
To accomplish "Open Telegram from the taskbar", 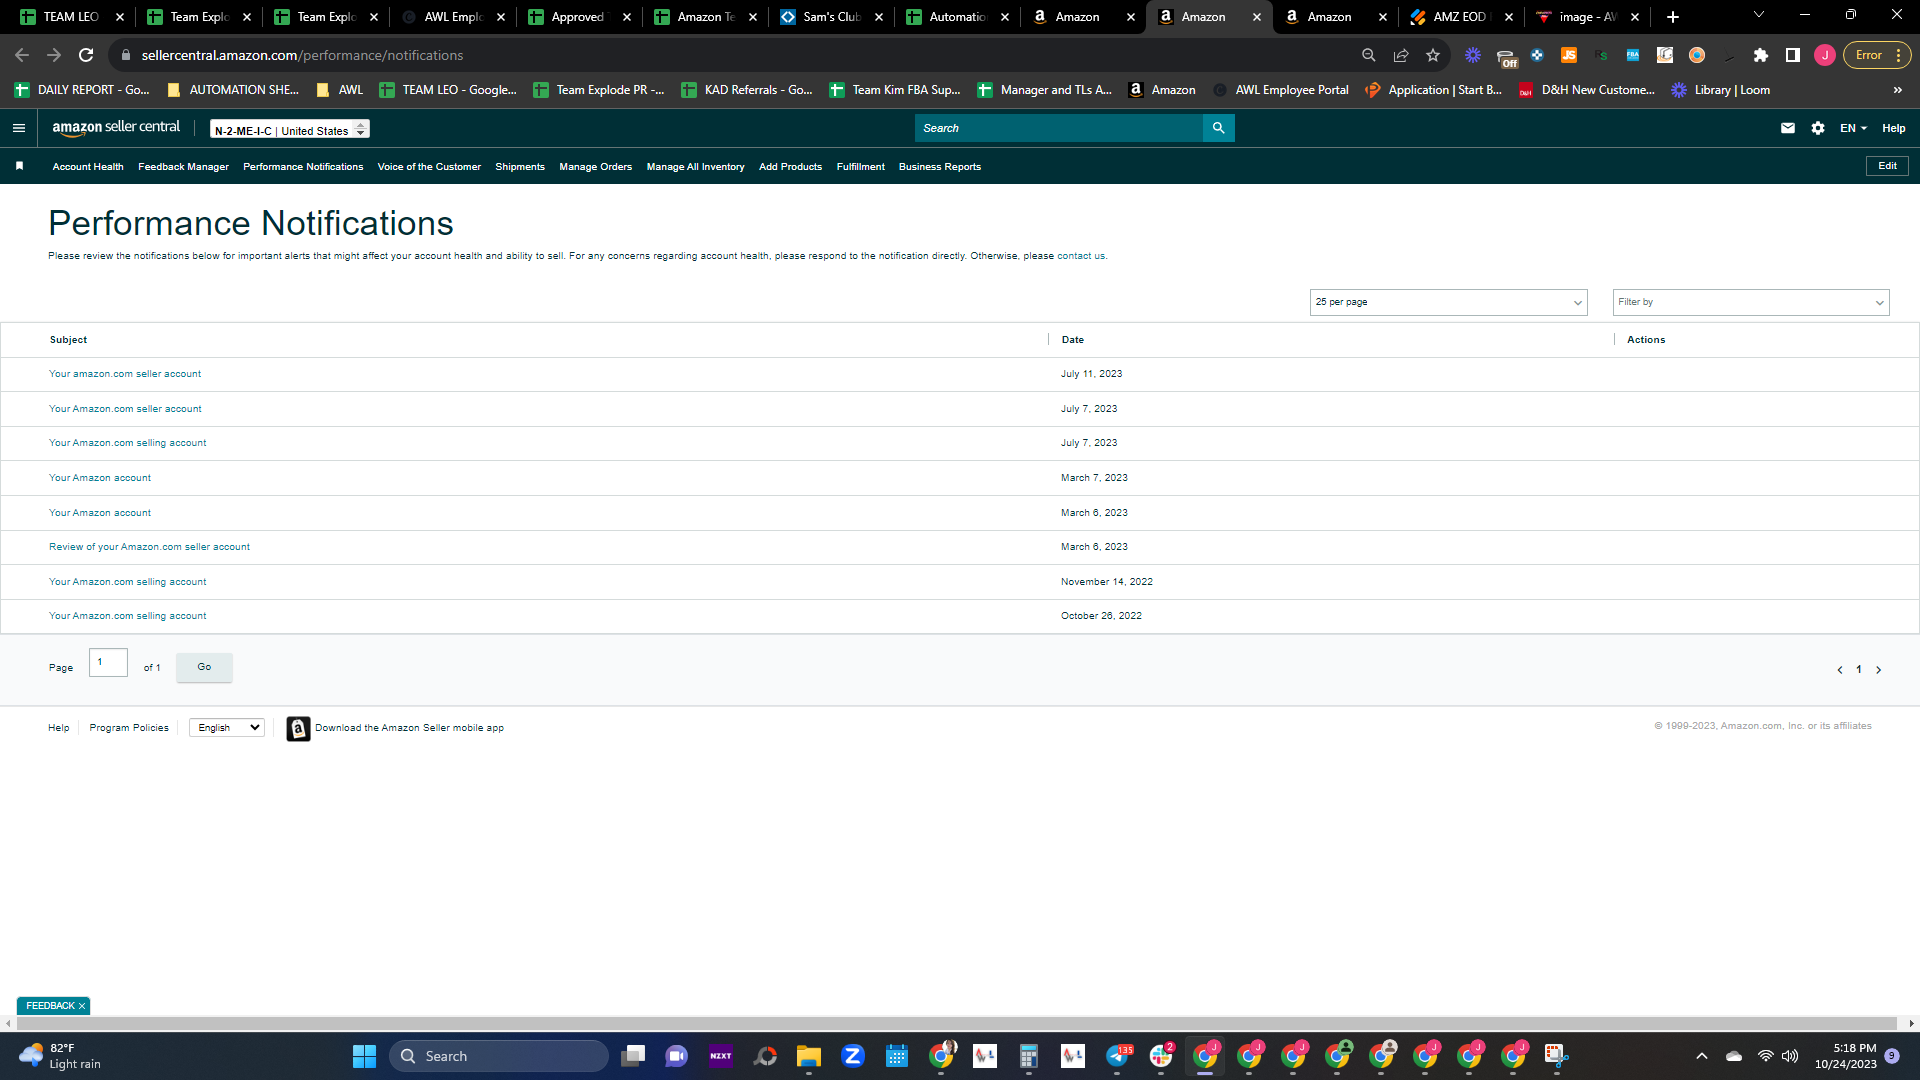I will (x=1117, y=1056).
